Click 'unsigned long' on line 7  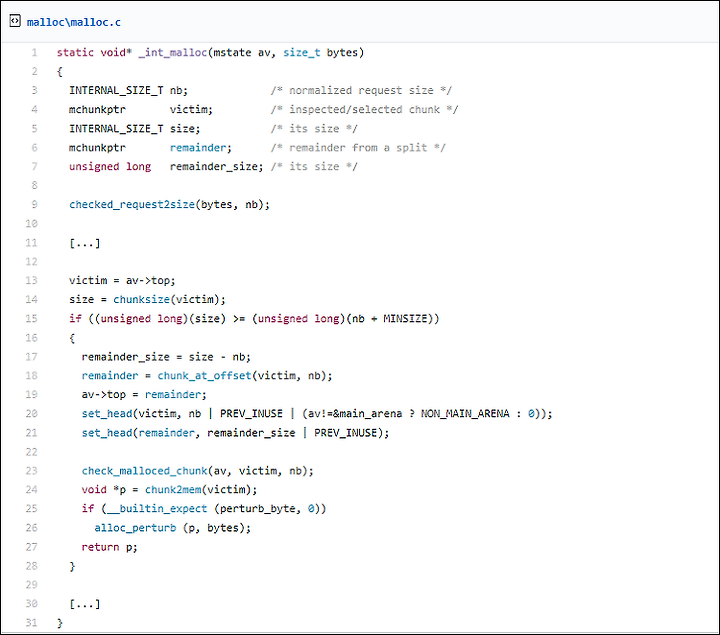pos(110,167)
